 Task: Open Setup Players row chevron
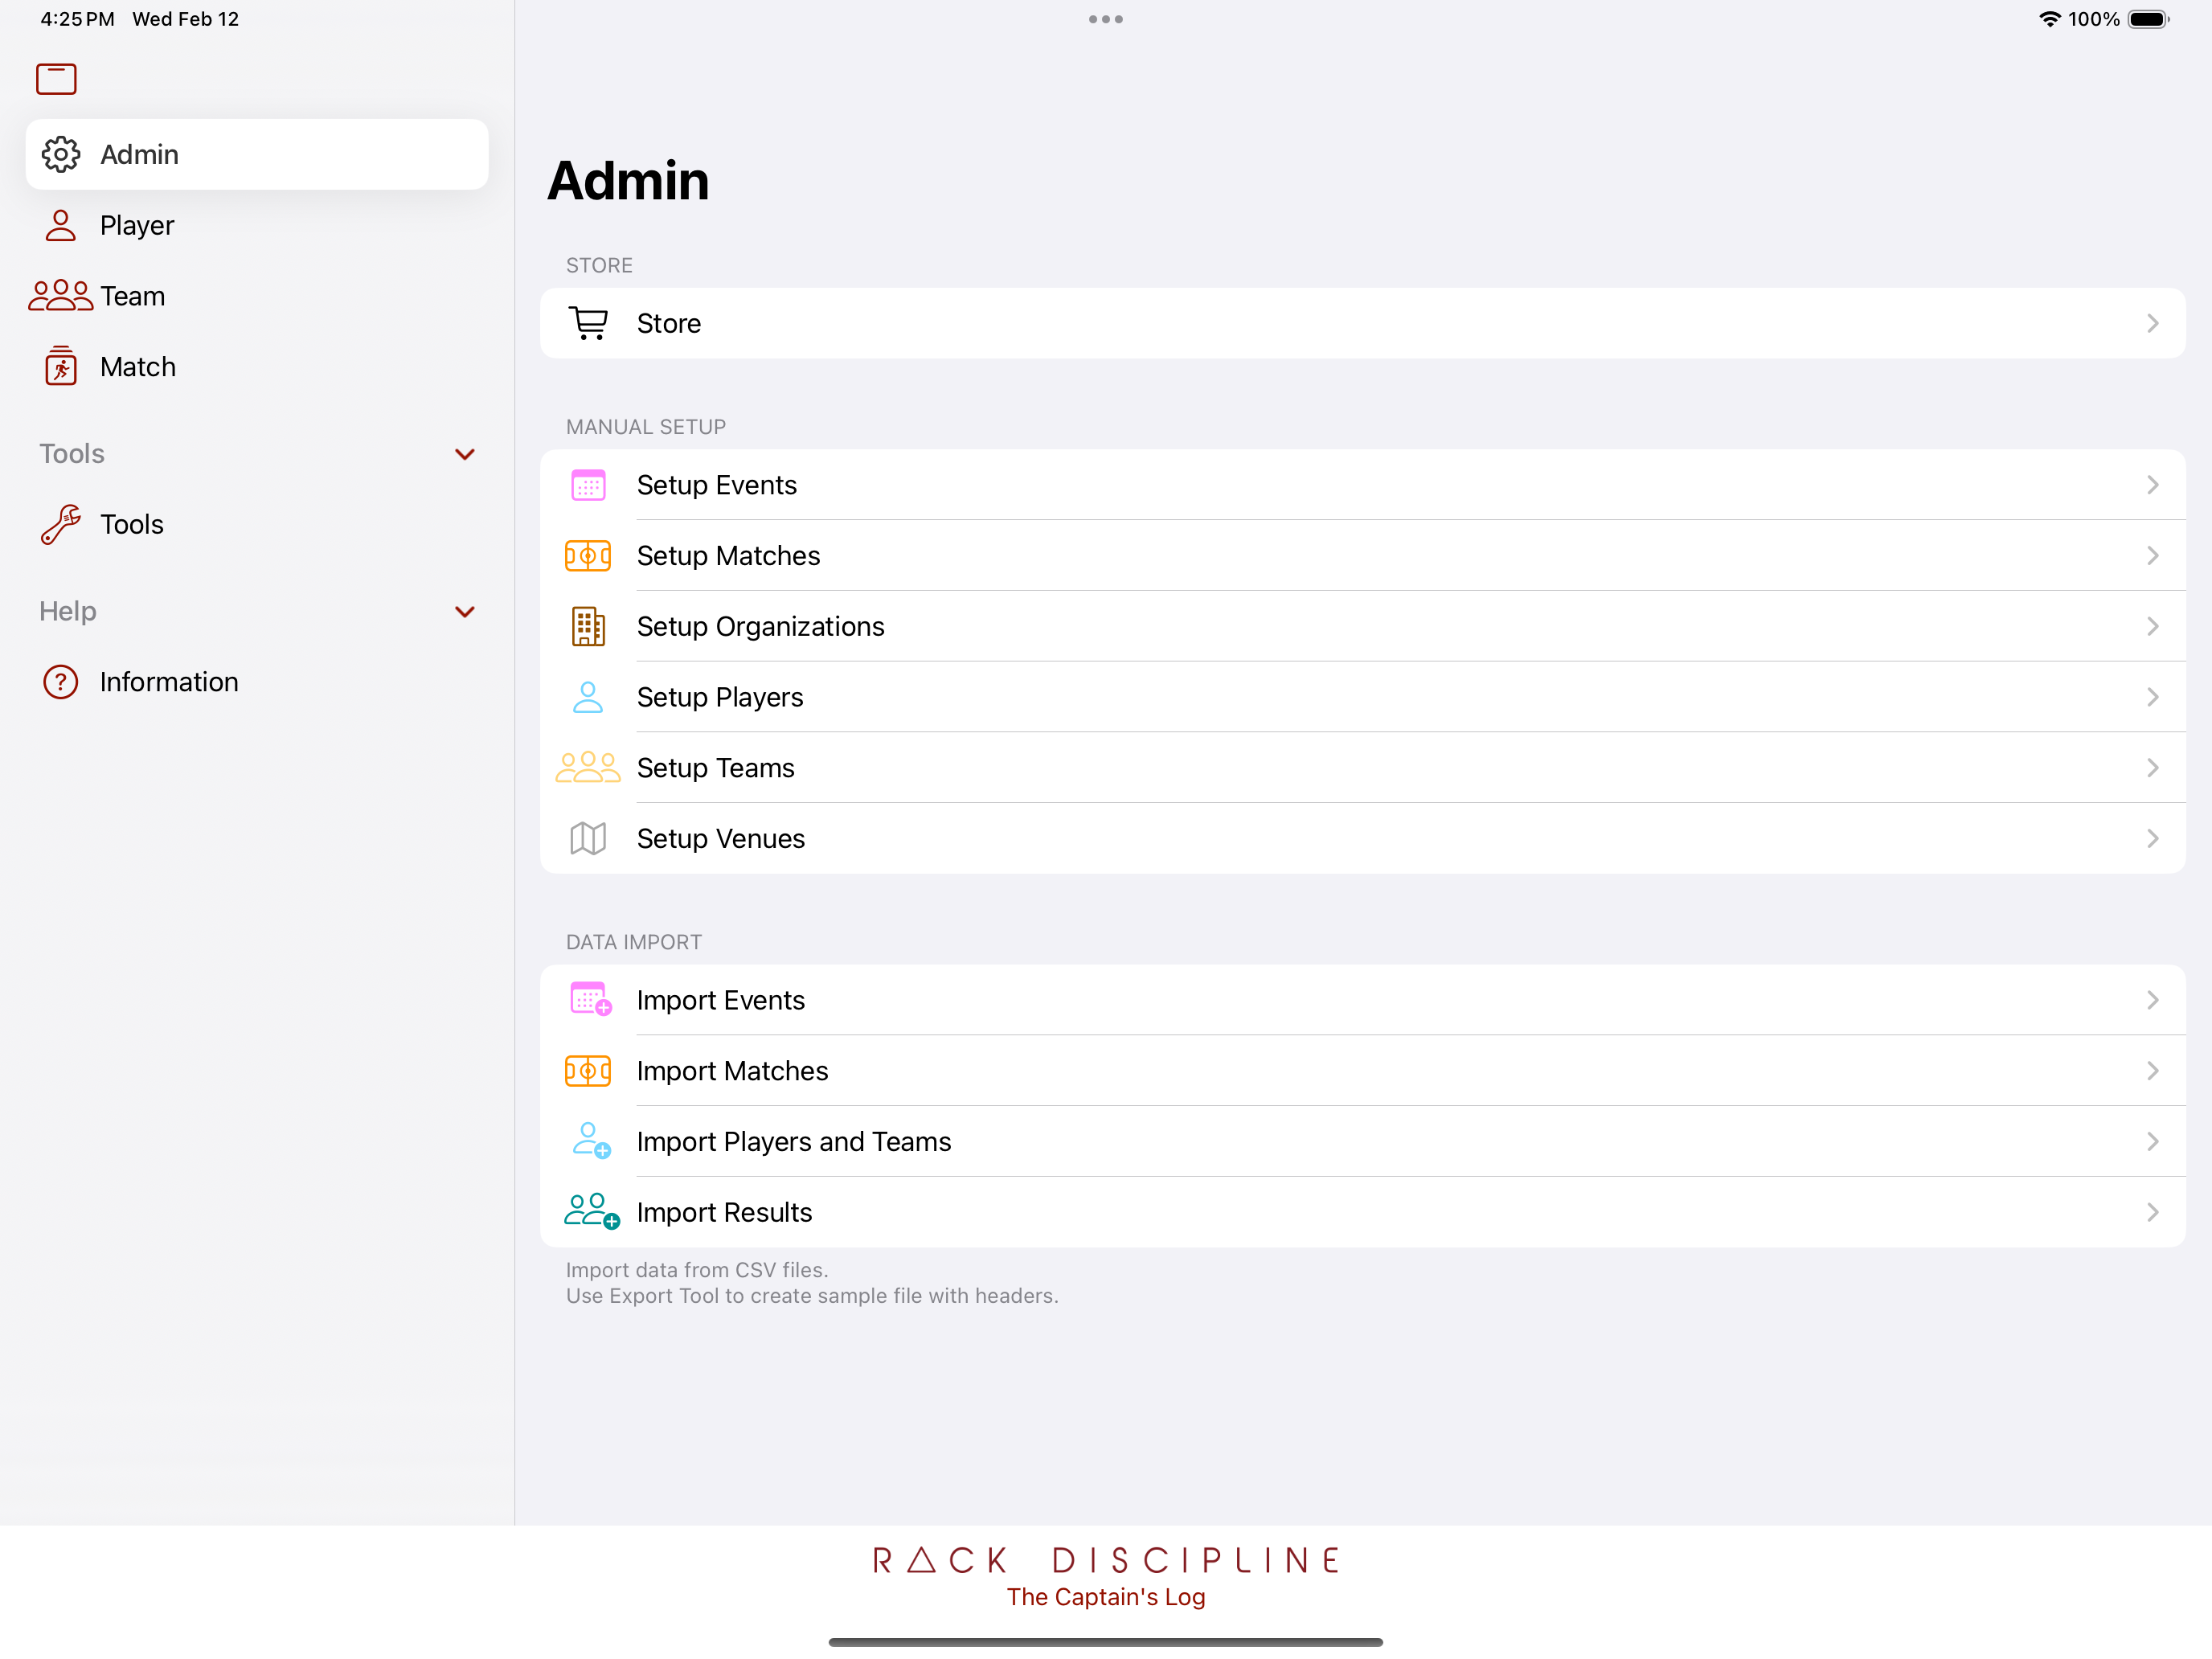pos(2153,697)
